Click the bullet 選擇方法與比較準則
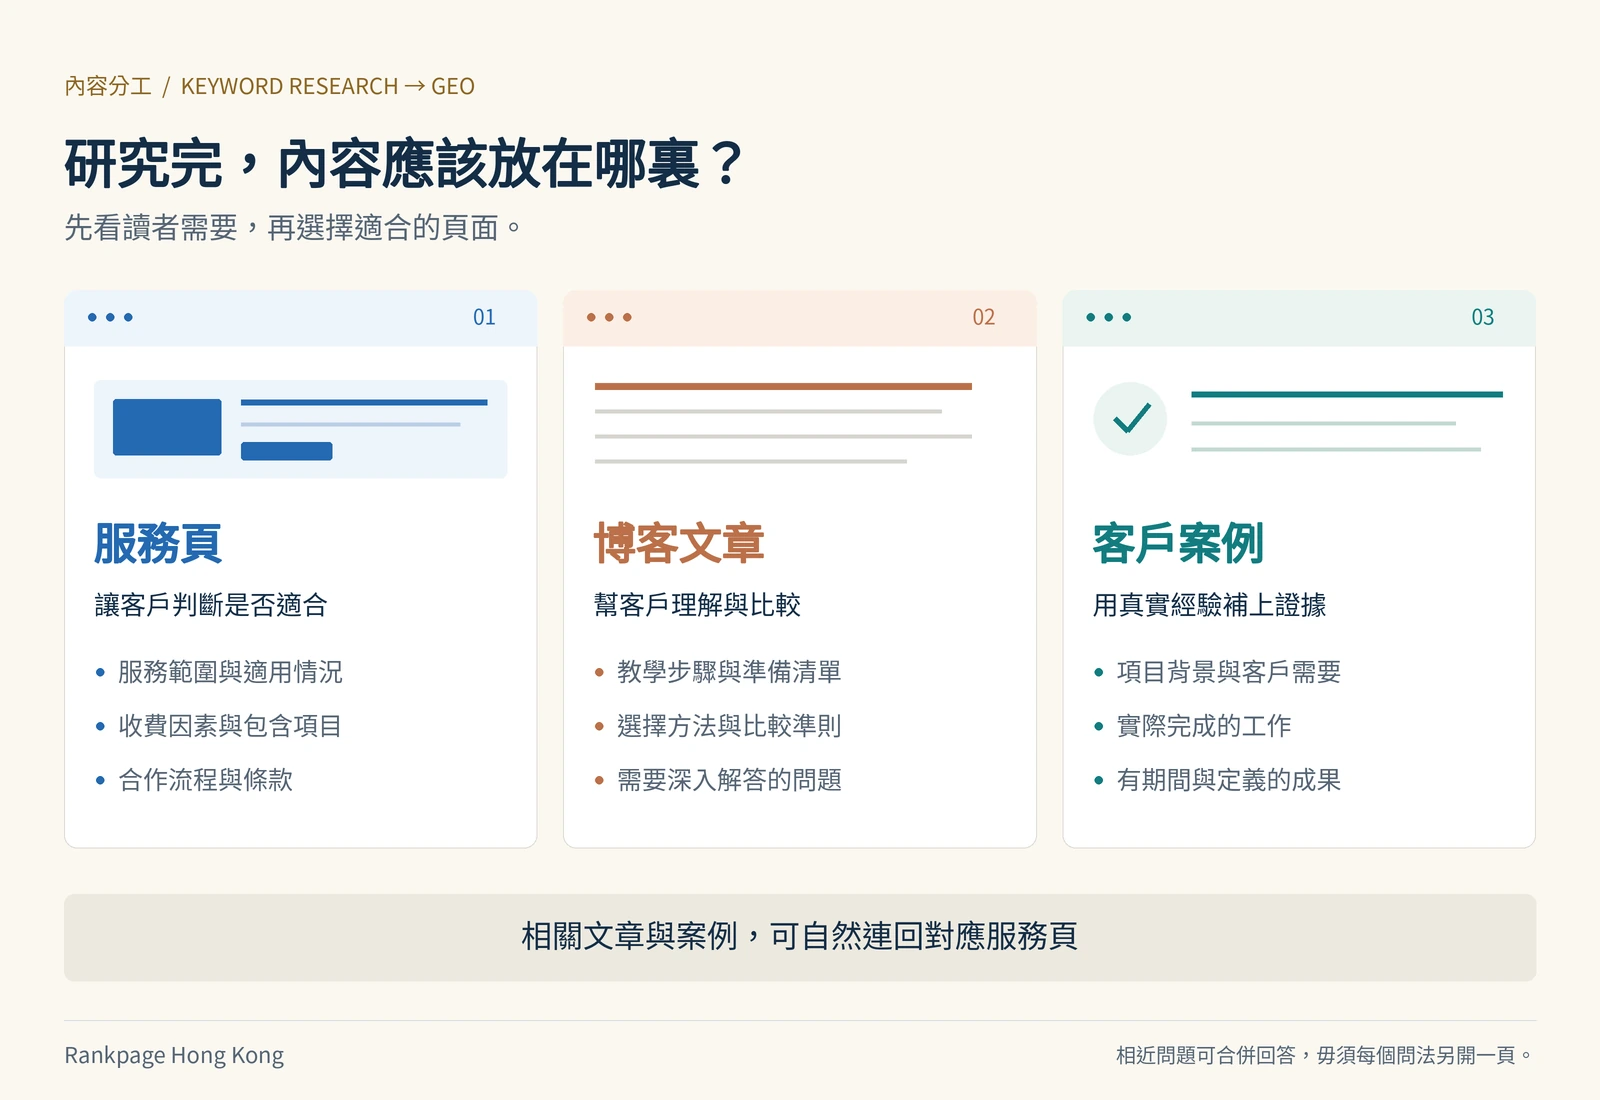 click(x=718, y=726)
